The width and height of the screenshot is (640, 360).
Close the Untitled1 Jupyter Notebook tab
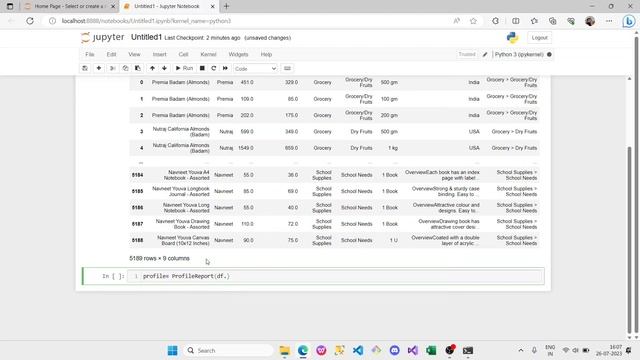pos(213,7)
